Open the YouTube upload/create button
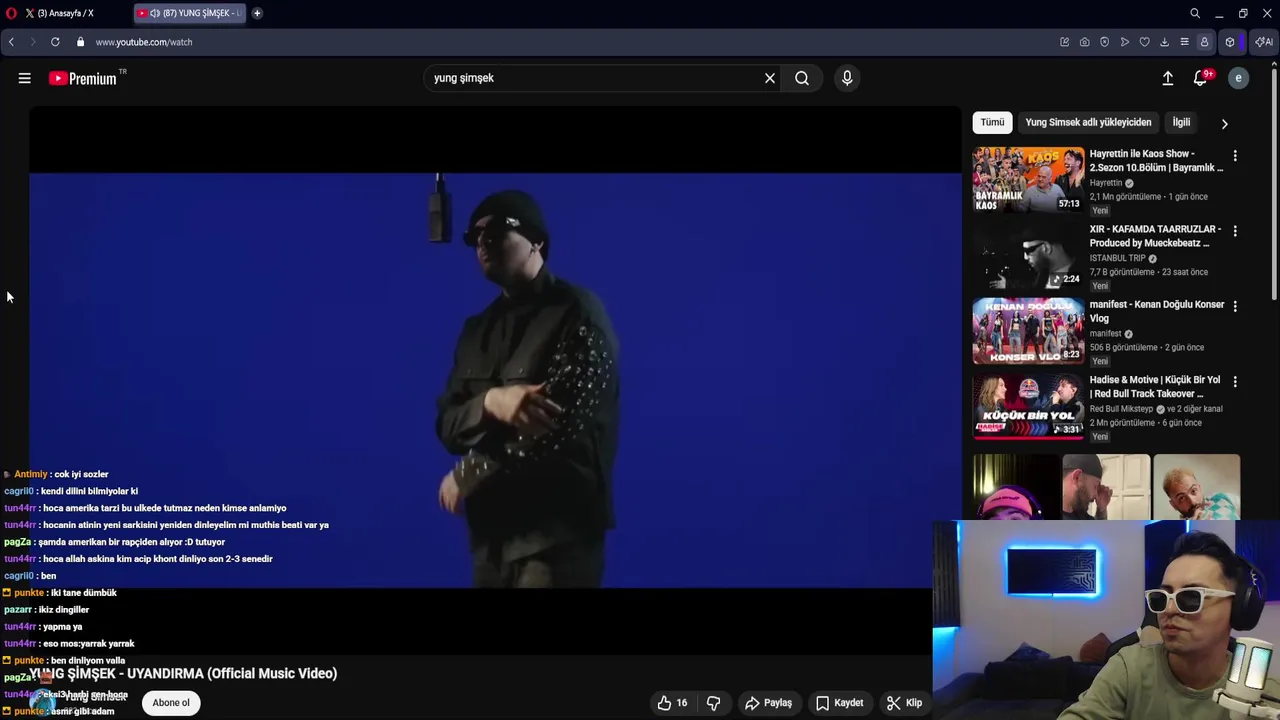 point(1167,78)
